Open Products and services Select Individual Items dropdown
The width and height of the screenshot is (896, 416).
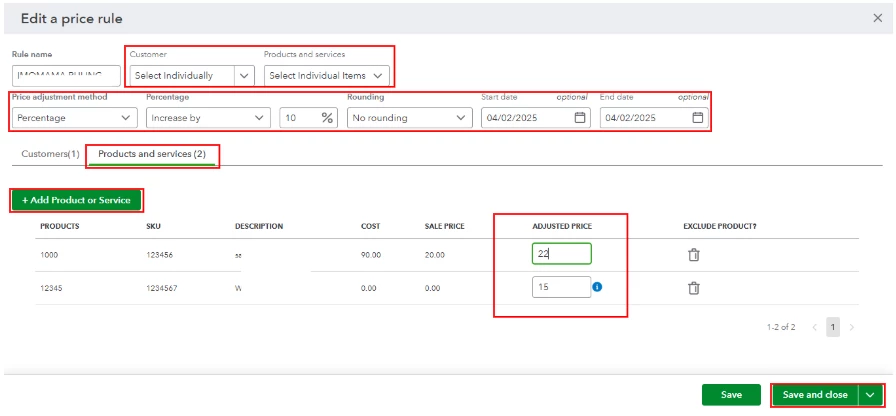327,75
